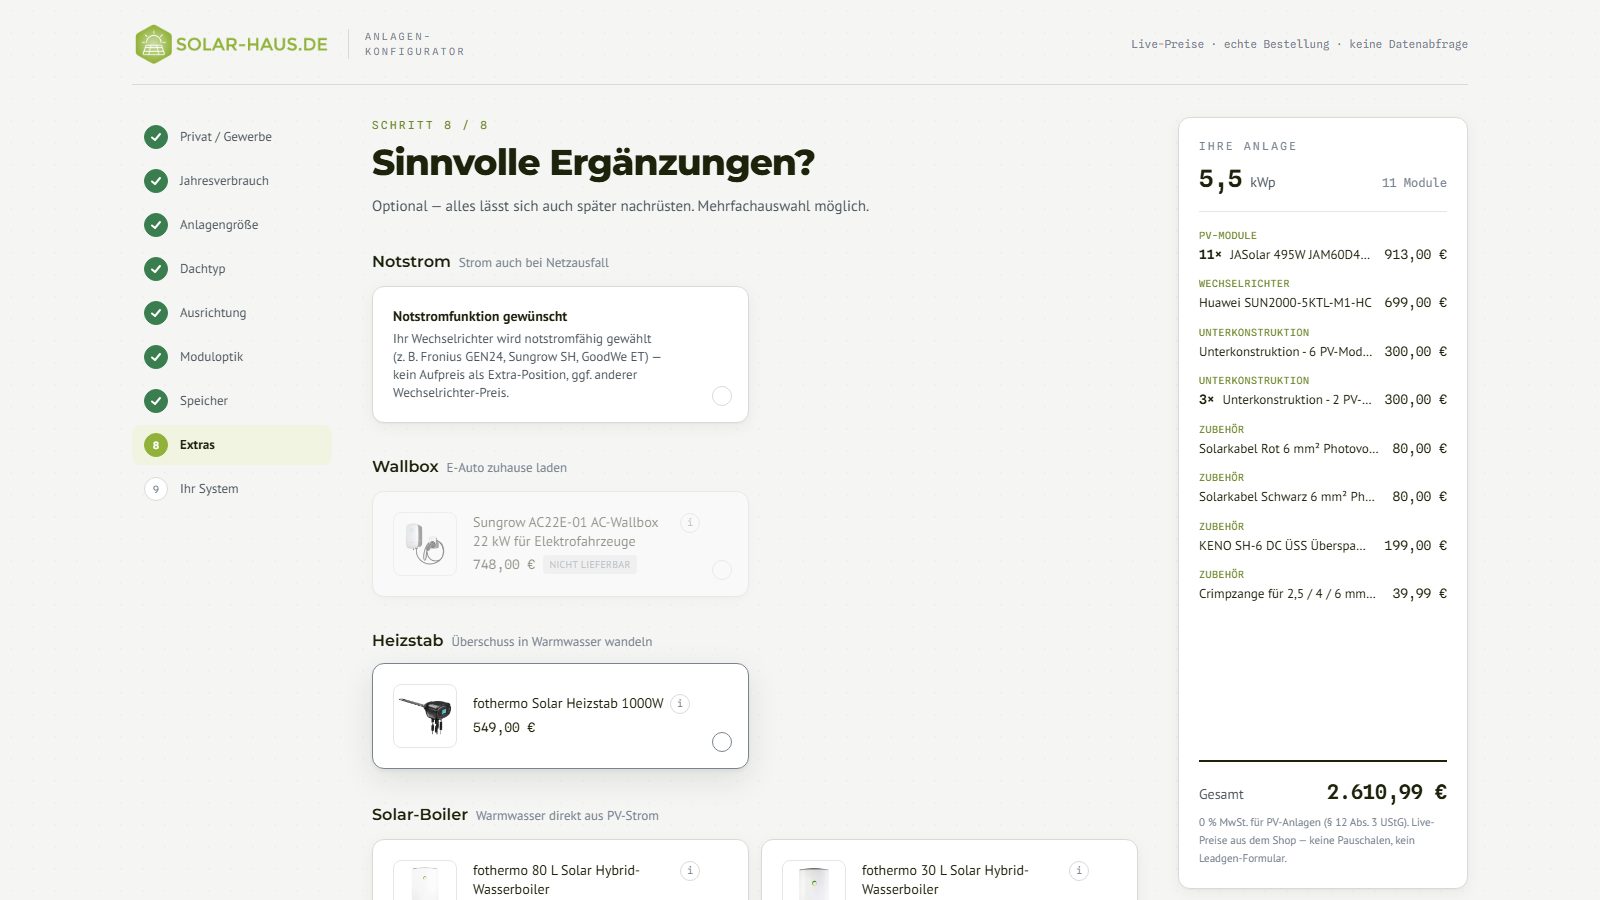The image size is (1600, 900).
Task: Open info for Sungrow AC22E-01 AC-Wallbox
Action: coord(690,522)
